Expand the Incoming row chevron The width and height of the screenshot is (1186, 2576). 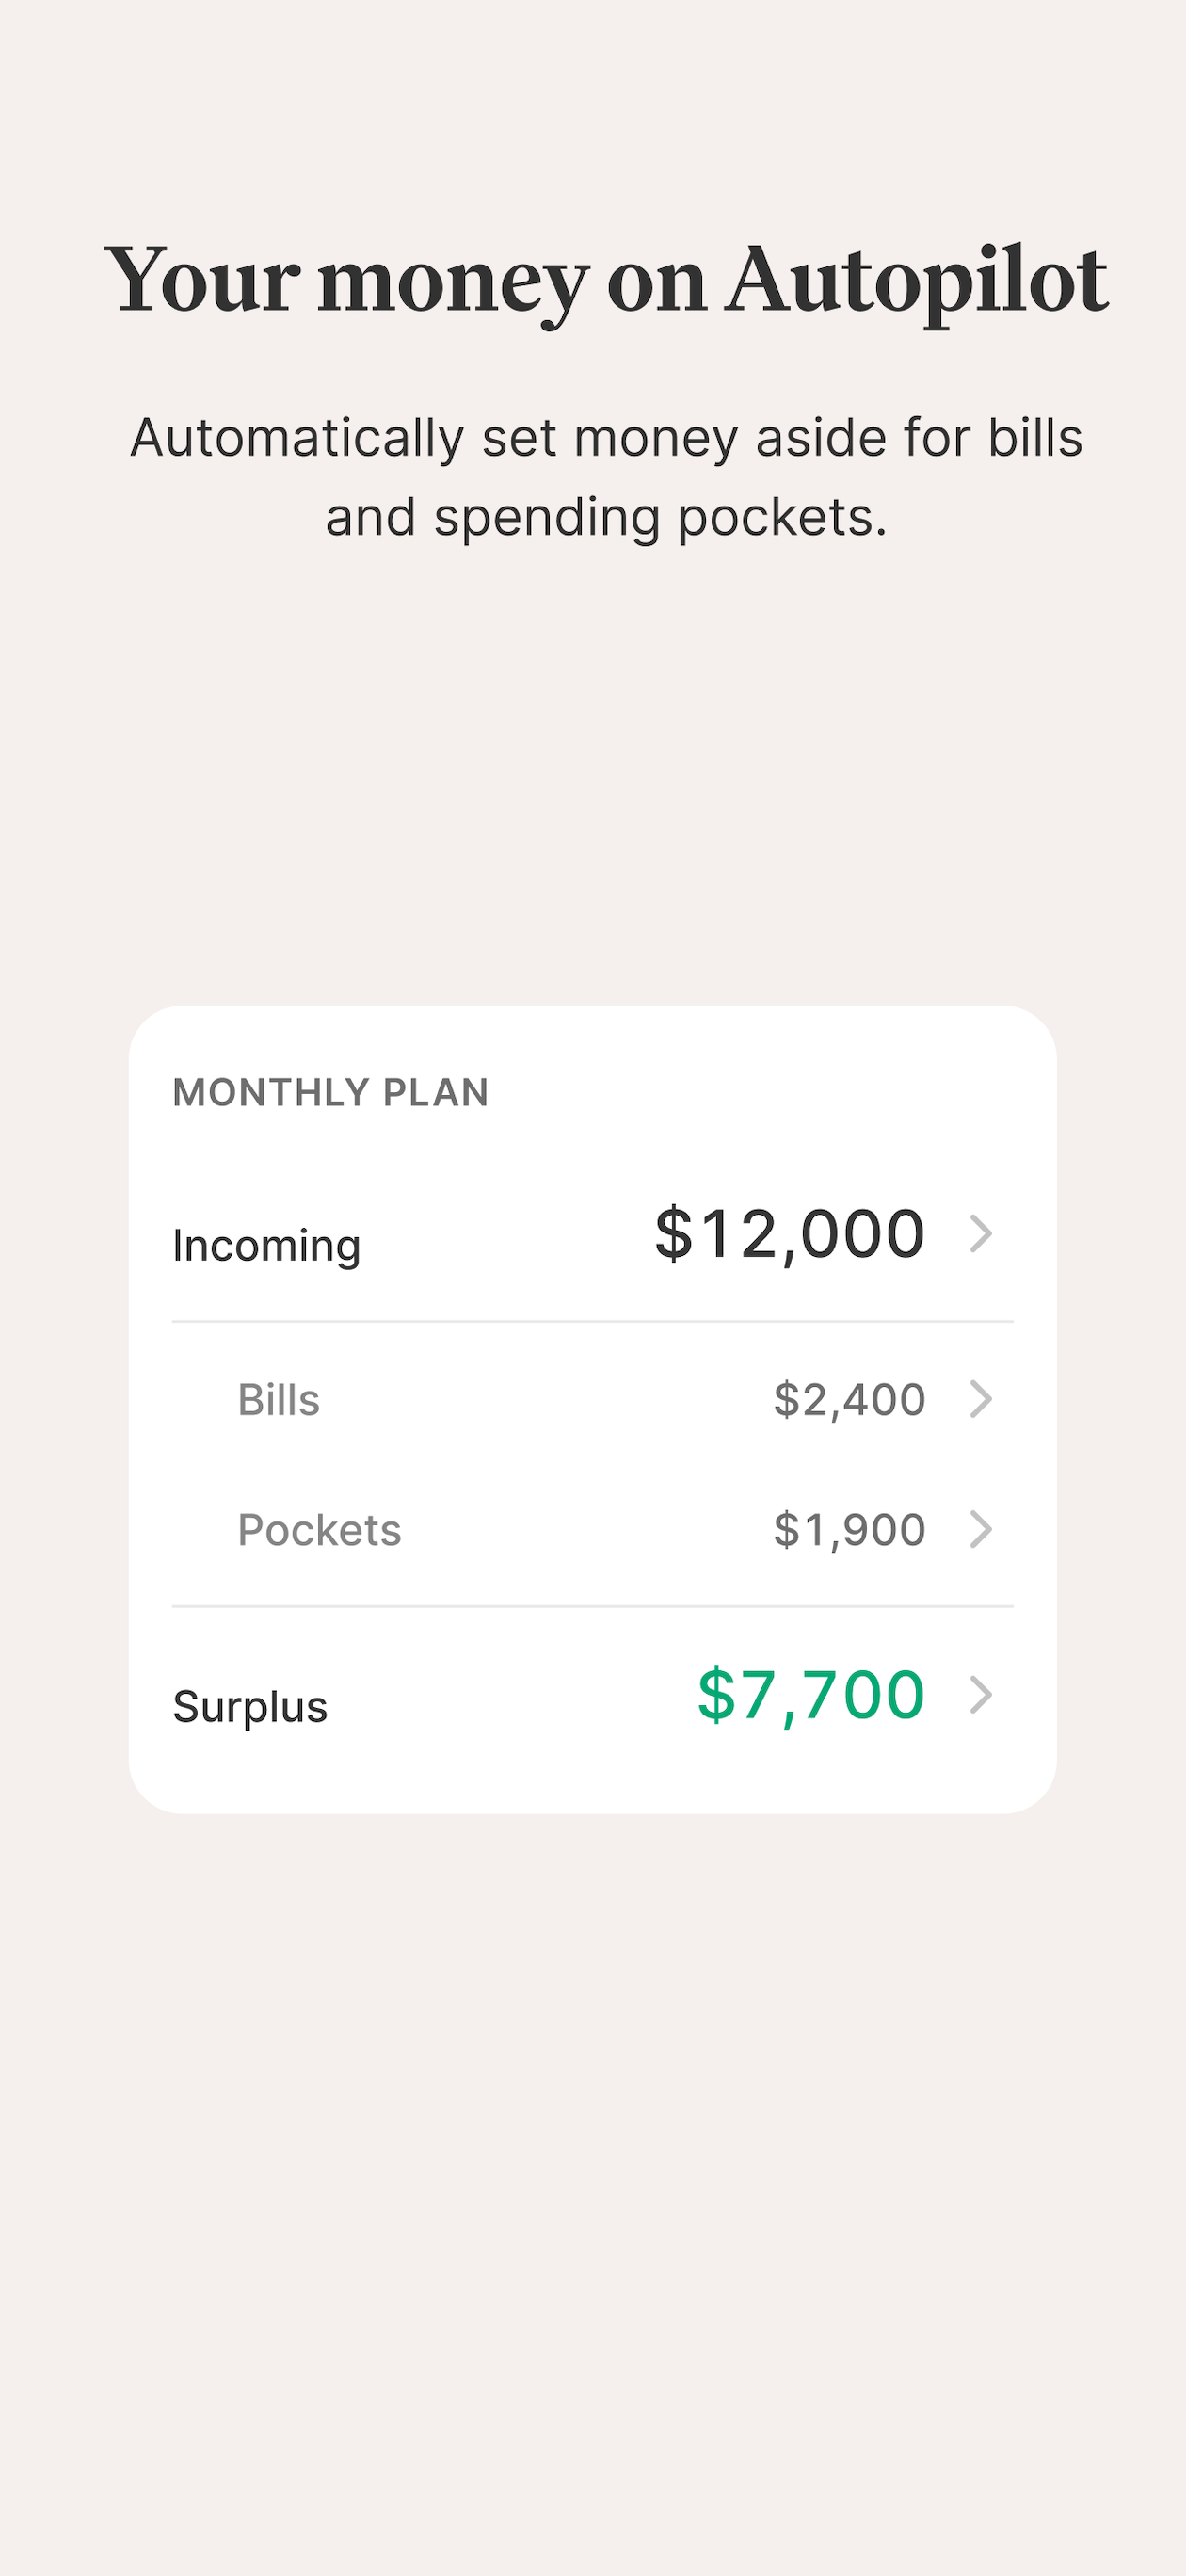click(981, 1233)
